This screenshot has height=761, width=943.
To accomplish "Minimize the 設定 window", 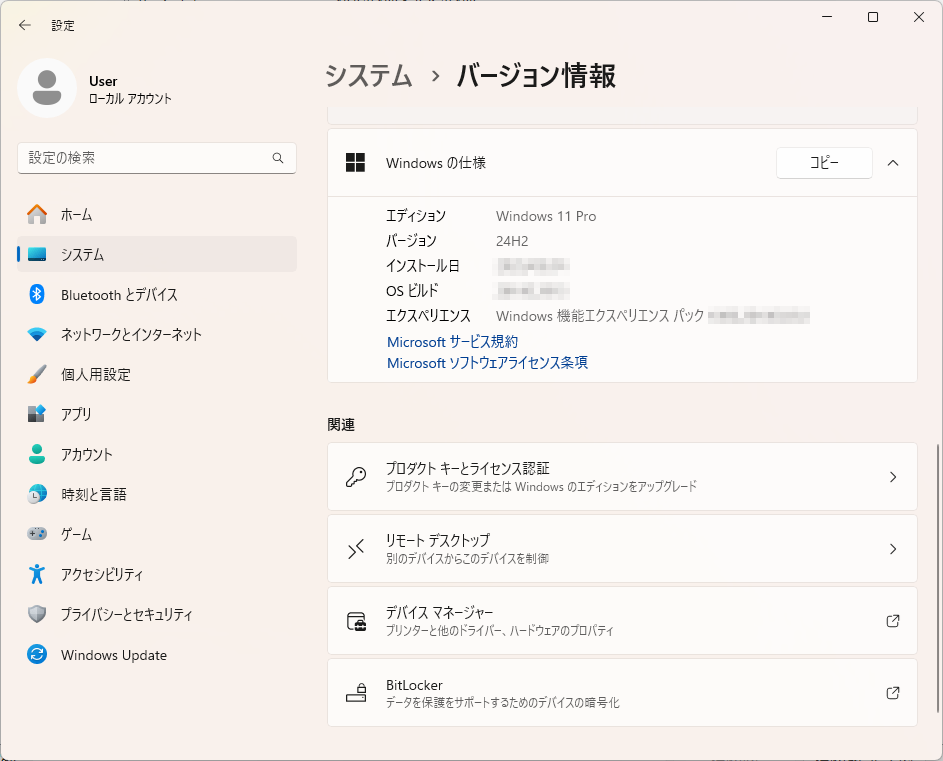I will 827,17.
